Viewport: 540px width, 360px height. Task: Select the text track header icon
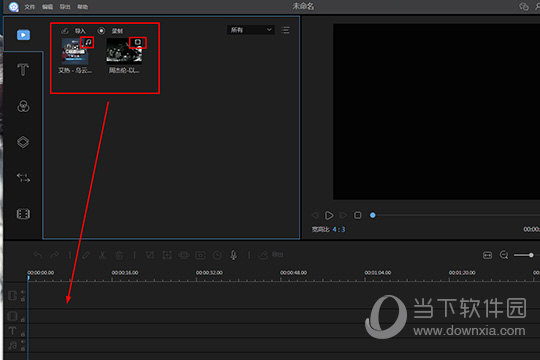[x=12, y=331]
